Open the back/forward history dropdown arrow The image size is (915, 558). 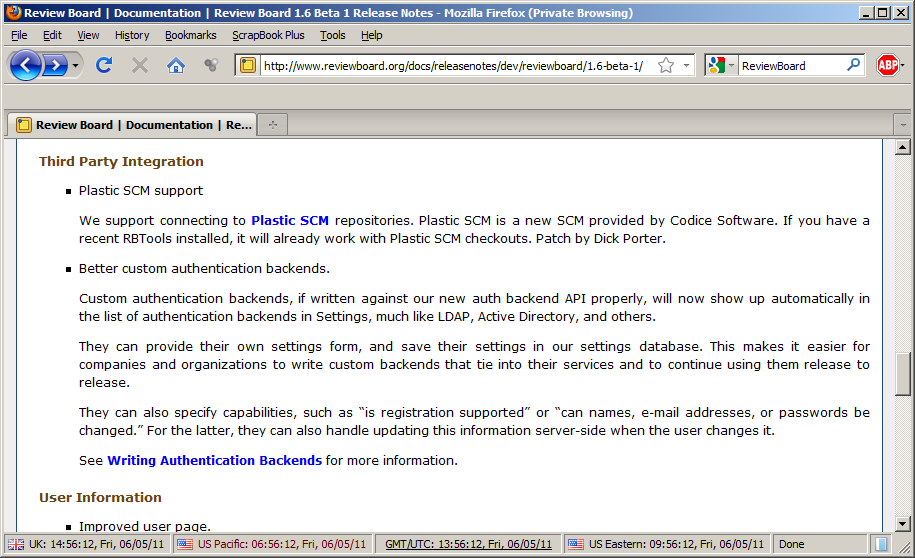[x=75, y=65]
